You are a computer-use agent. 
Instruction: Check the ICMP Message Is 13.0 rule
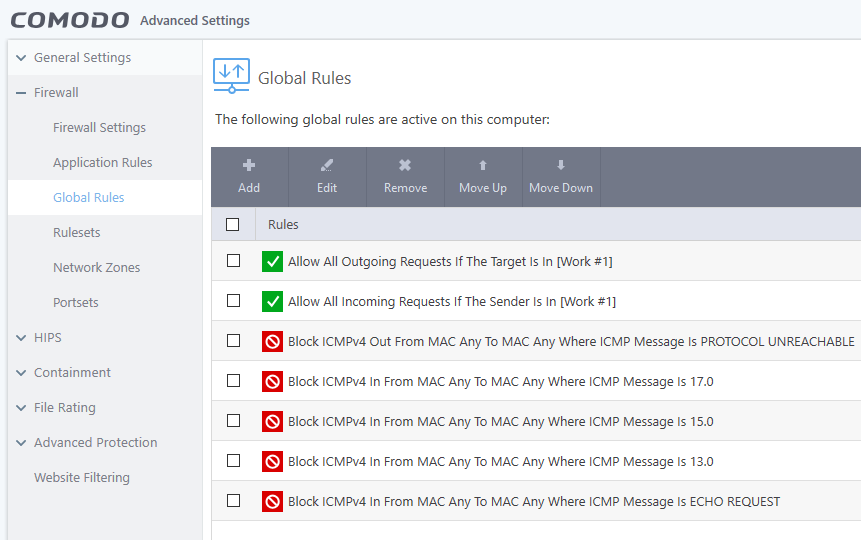point(233,460)
